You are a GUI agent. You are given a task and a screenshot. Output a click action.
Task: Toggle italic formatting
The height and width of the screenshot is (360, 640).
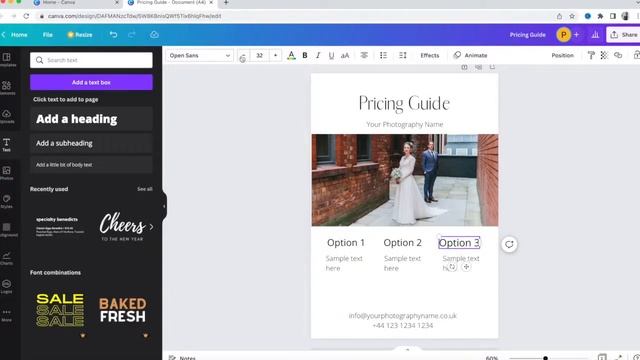pyautogui.click(x=318, y=55)
